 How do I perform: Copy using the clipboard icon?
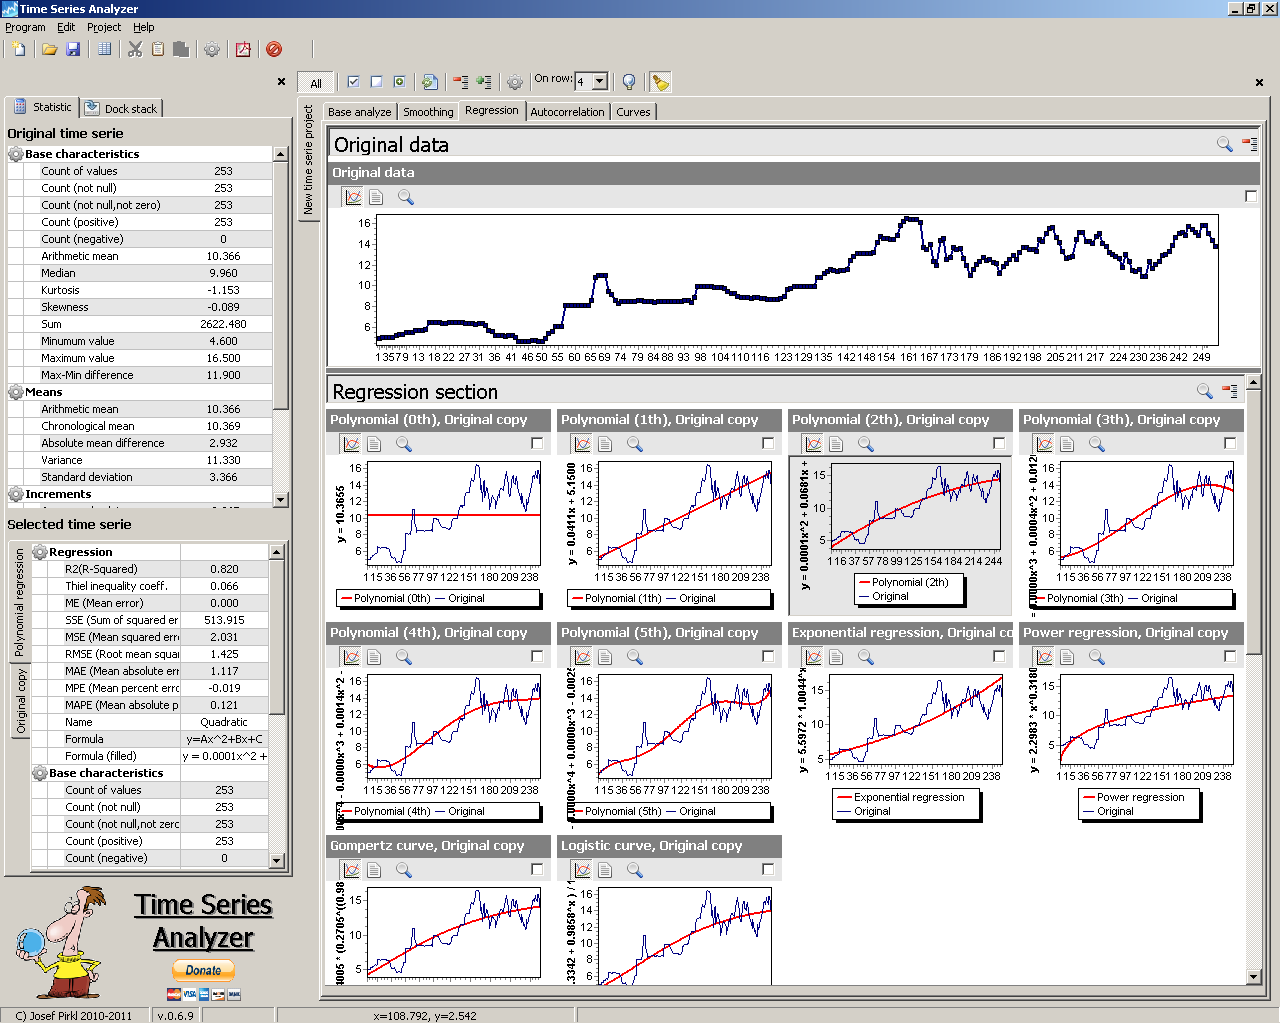(x=158, y=49)
